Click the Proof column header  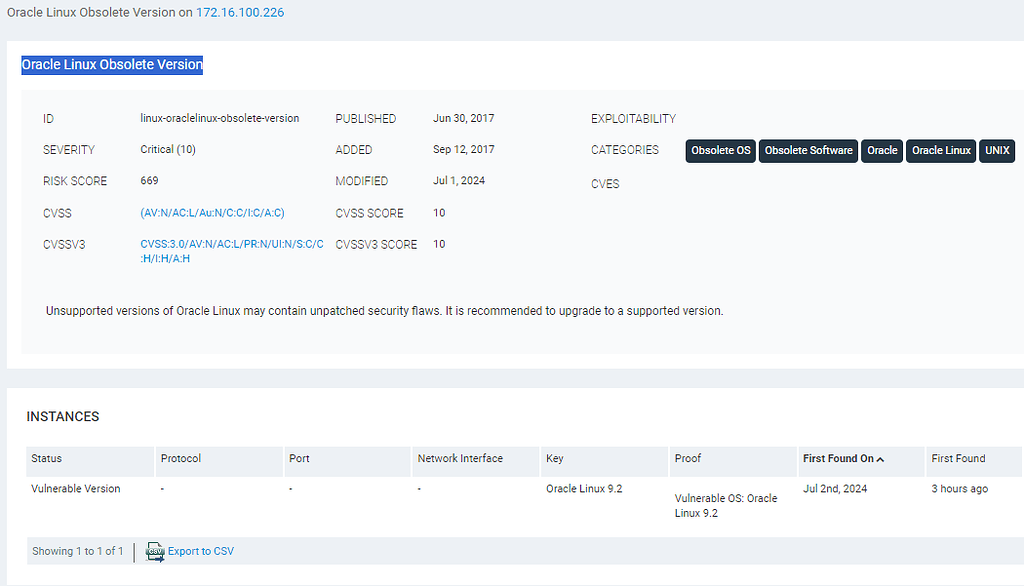(x=688, y=459)
